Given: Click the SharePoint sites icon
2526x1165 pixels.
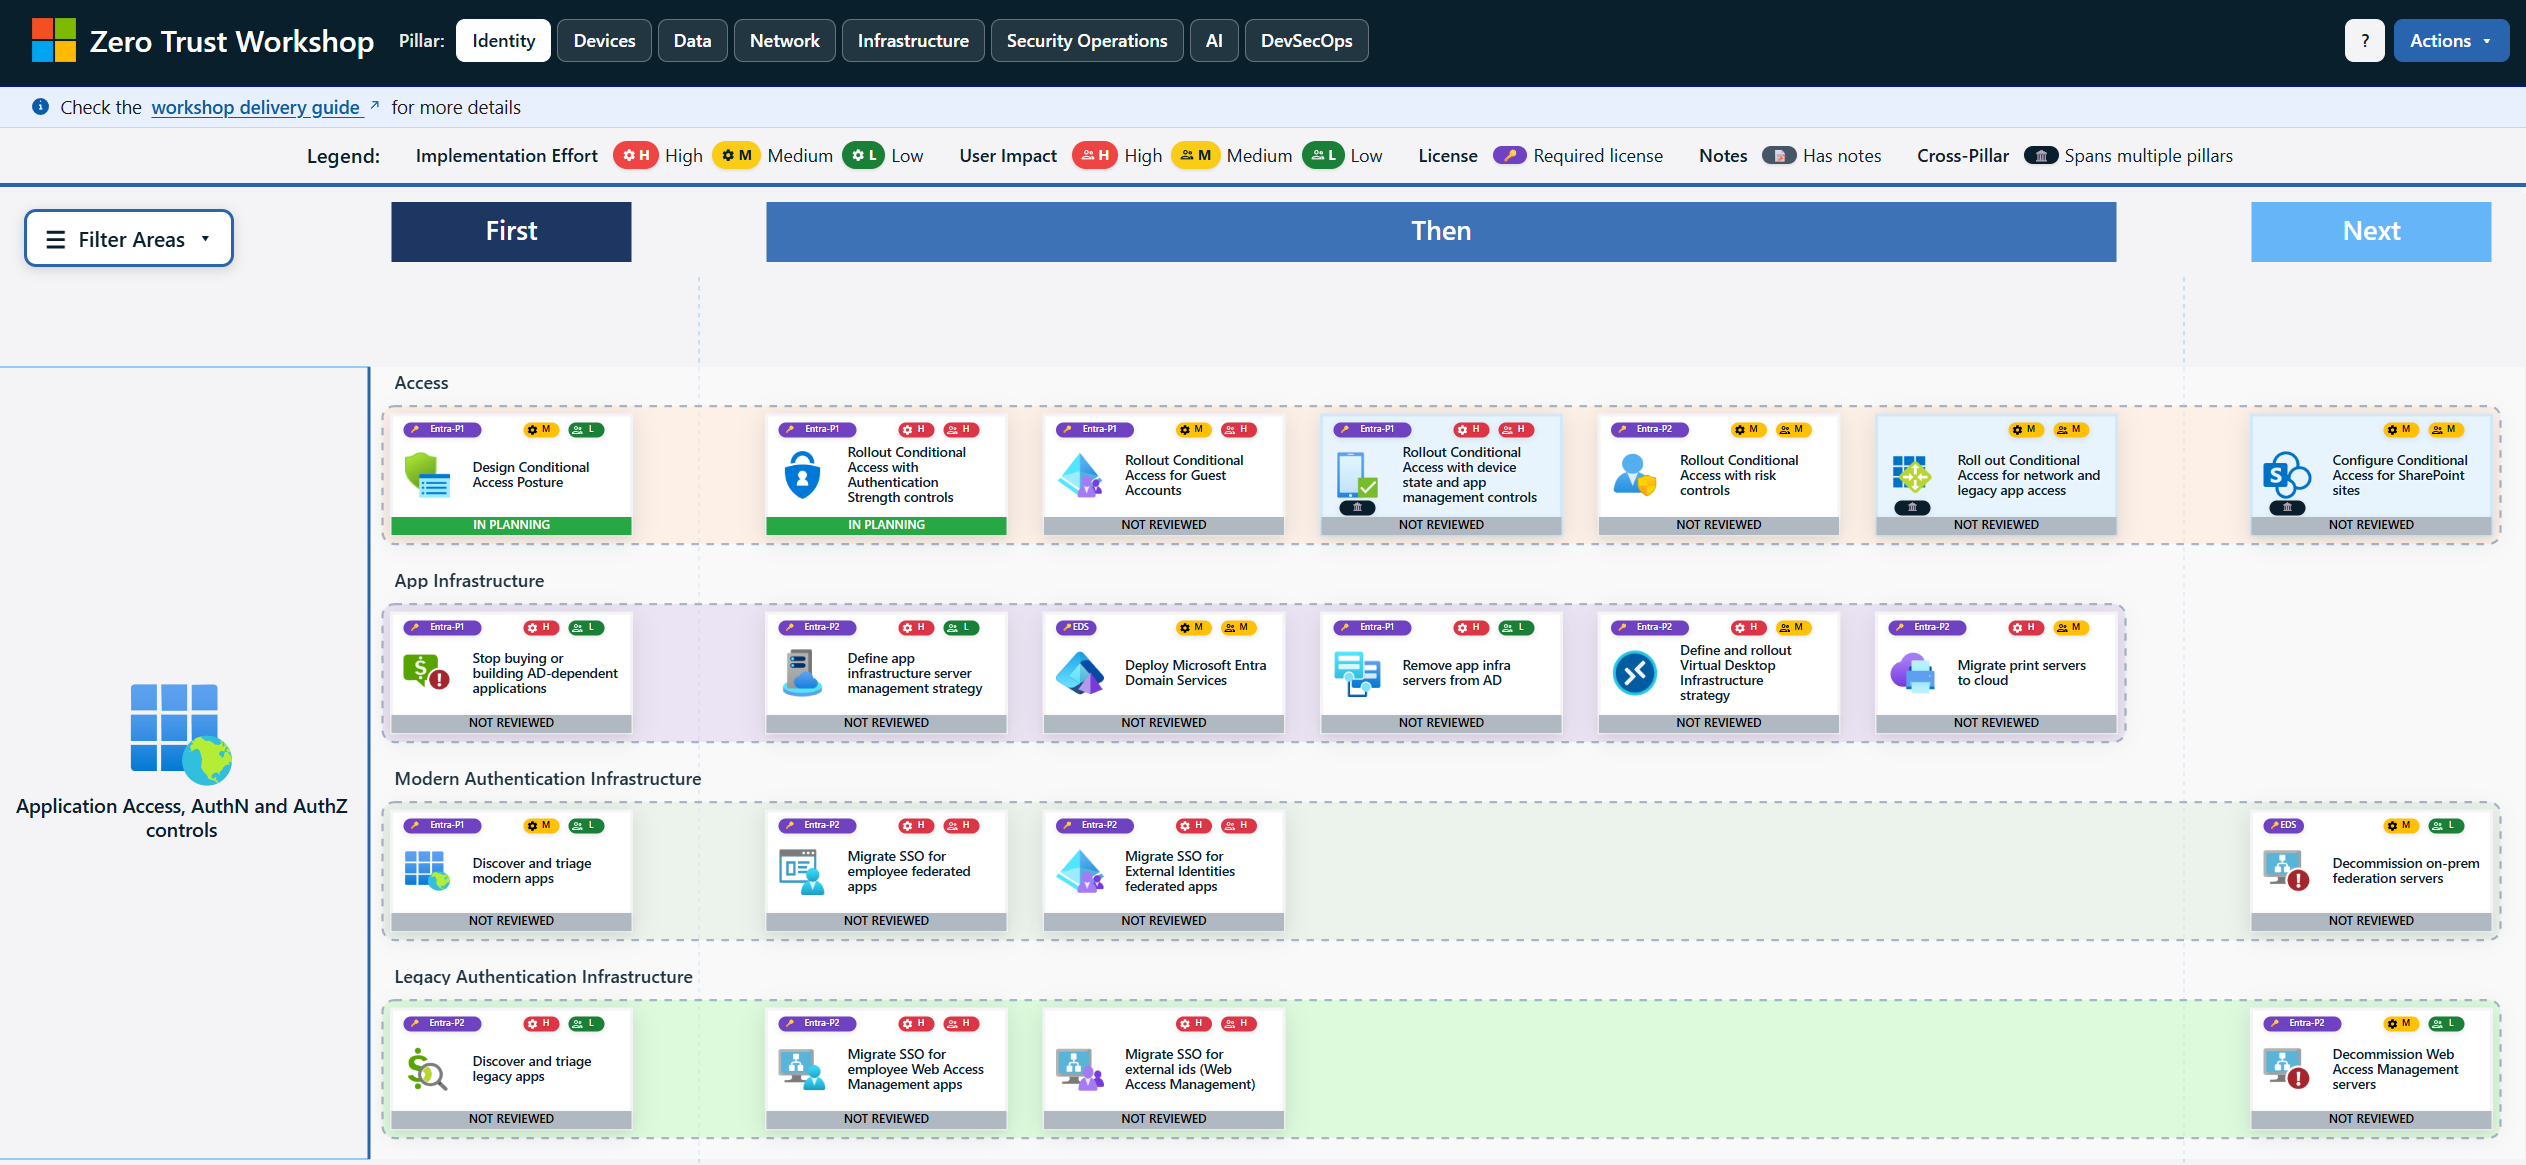Looking at the screenshot, I should click(2287, 474).
